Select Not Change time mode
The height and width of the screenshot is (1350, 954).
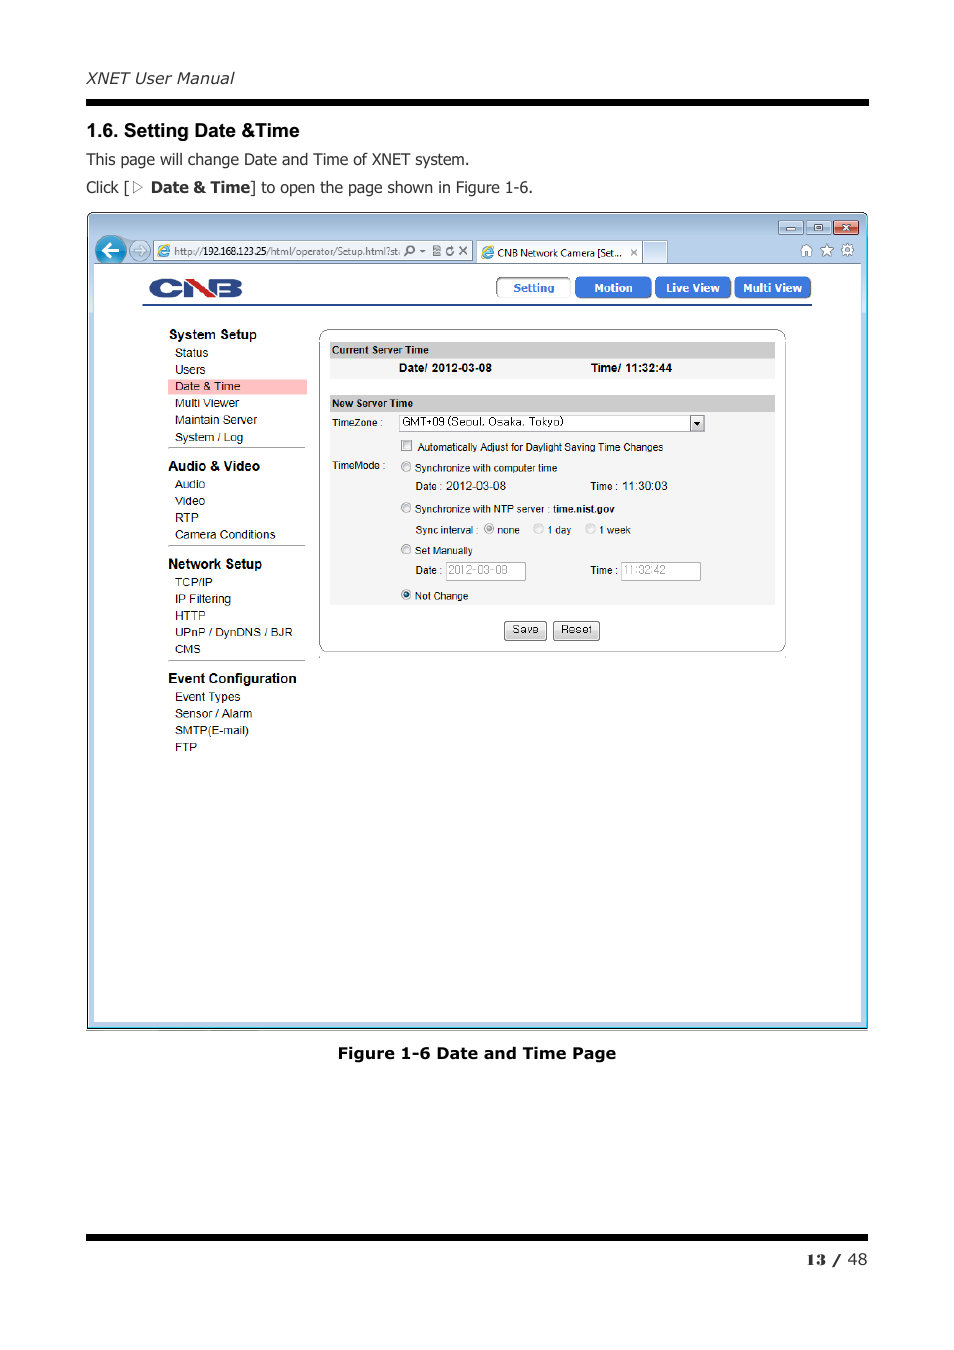pyautogui.click(x=406, y=595)
